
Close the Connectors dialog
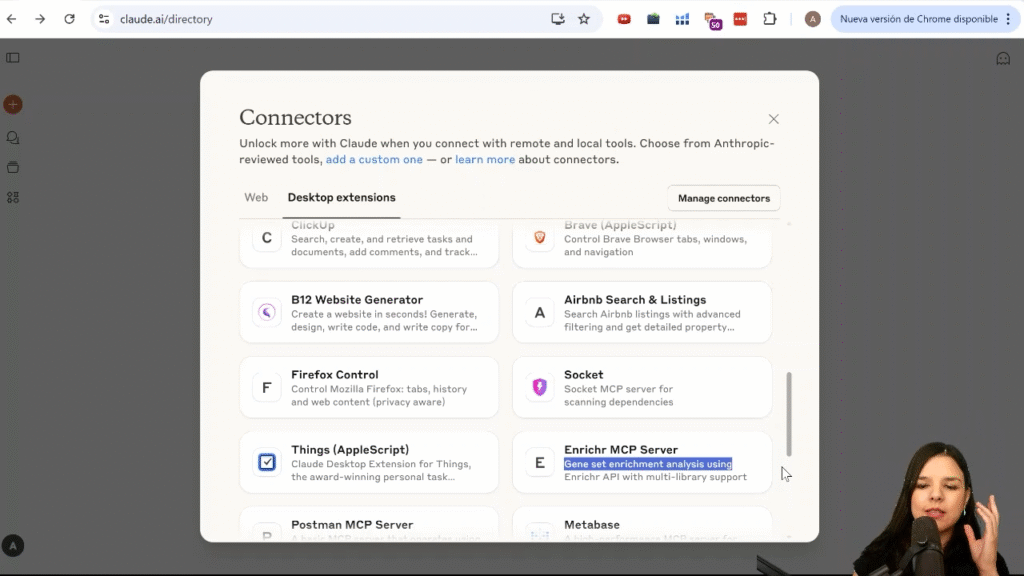coord(773,119)
